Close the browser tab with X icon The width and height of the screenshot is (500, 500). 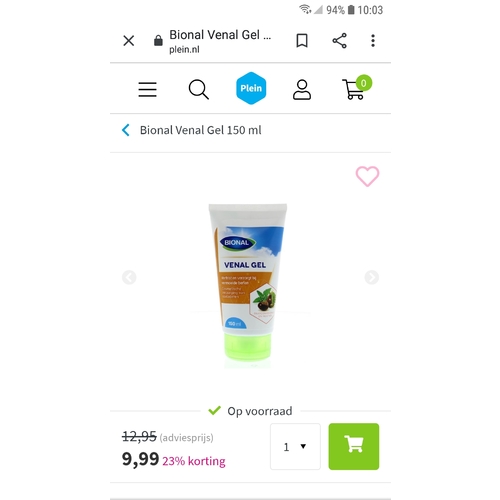click(x=129, y=41)
